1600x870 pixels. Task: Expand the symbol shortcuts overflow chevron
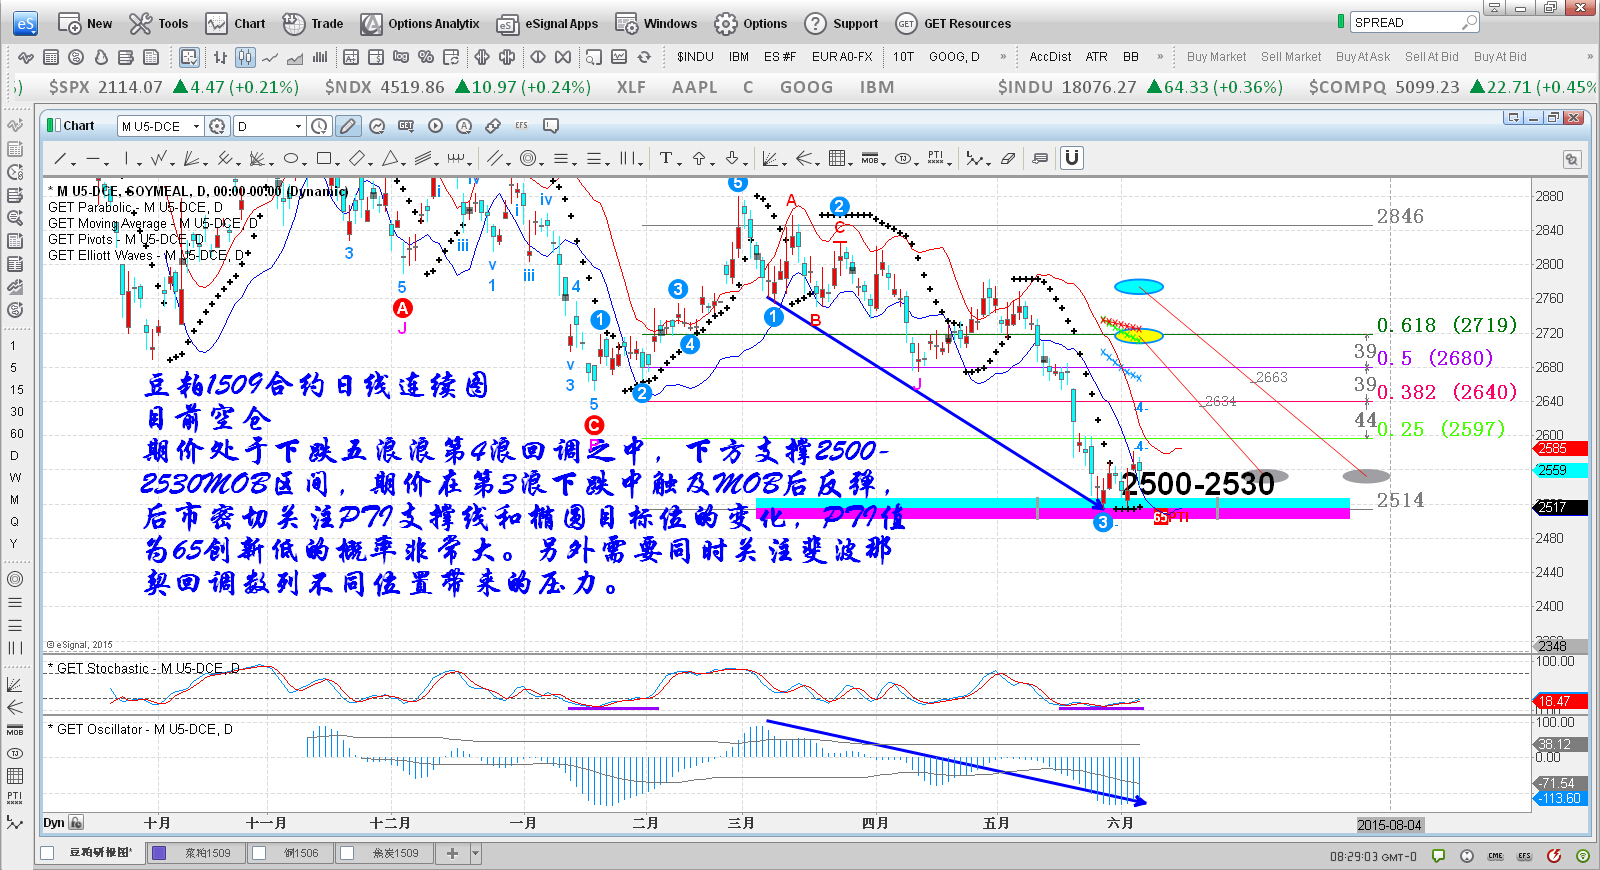[x=1003, y=57]
